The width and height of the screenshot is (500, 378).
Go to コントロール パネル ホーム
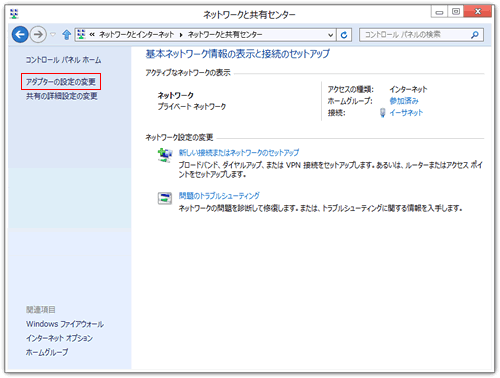(x=63, y=60)
